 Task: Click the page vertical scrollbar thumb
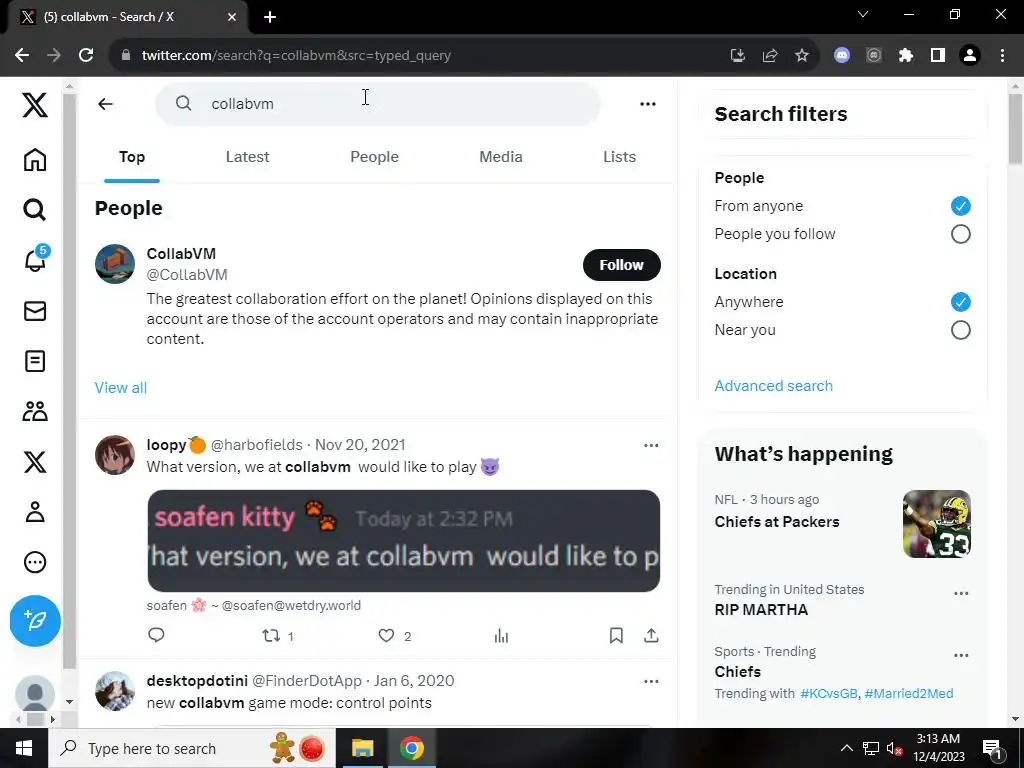[1015, 129]
